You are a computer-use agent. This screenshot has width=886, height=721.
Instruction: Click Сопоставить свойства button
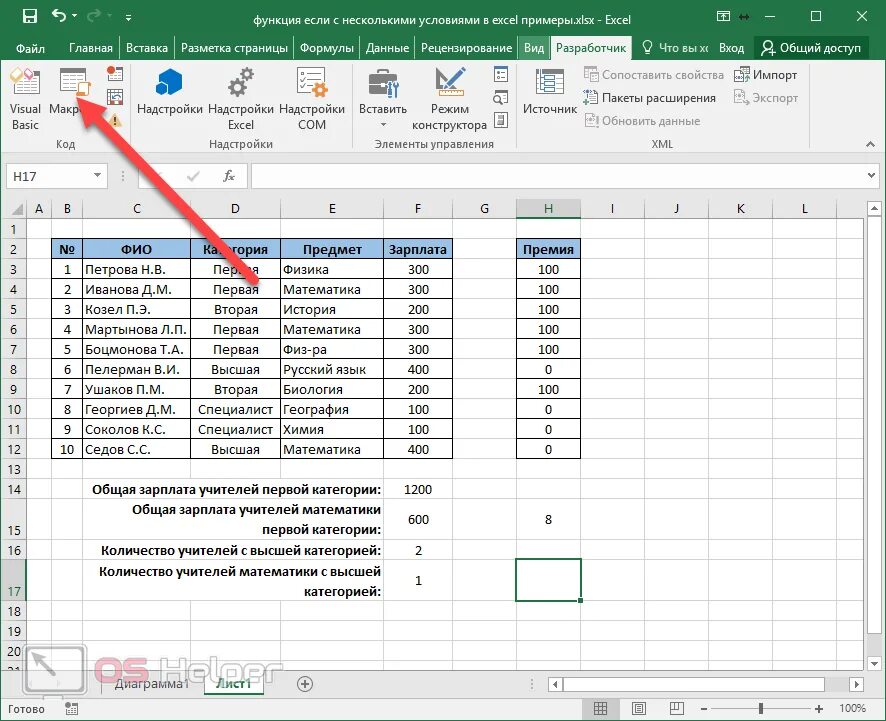(654, 75)
